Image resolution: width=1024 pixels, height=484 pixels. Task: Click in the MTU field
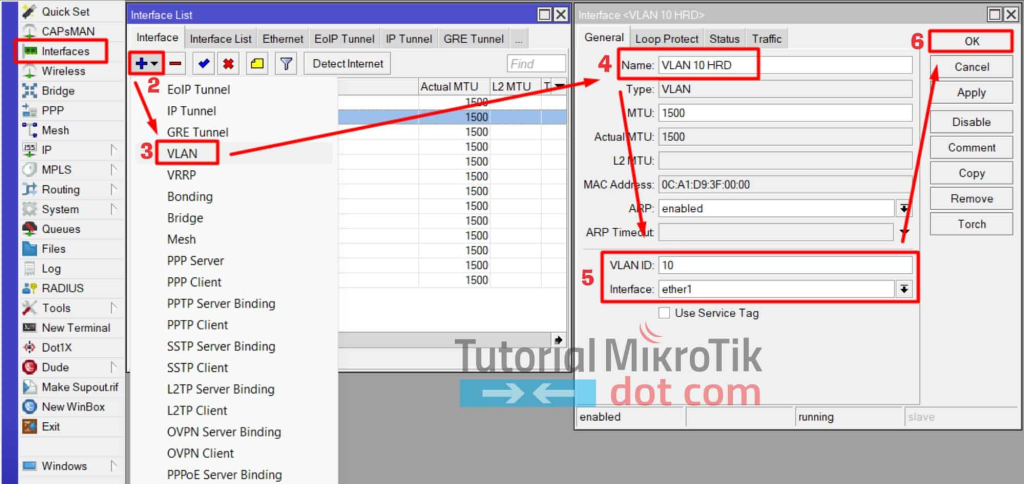click(x=785, y=113)
